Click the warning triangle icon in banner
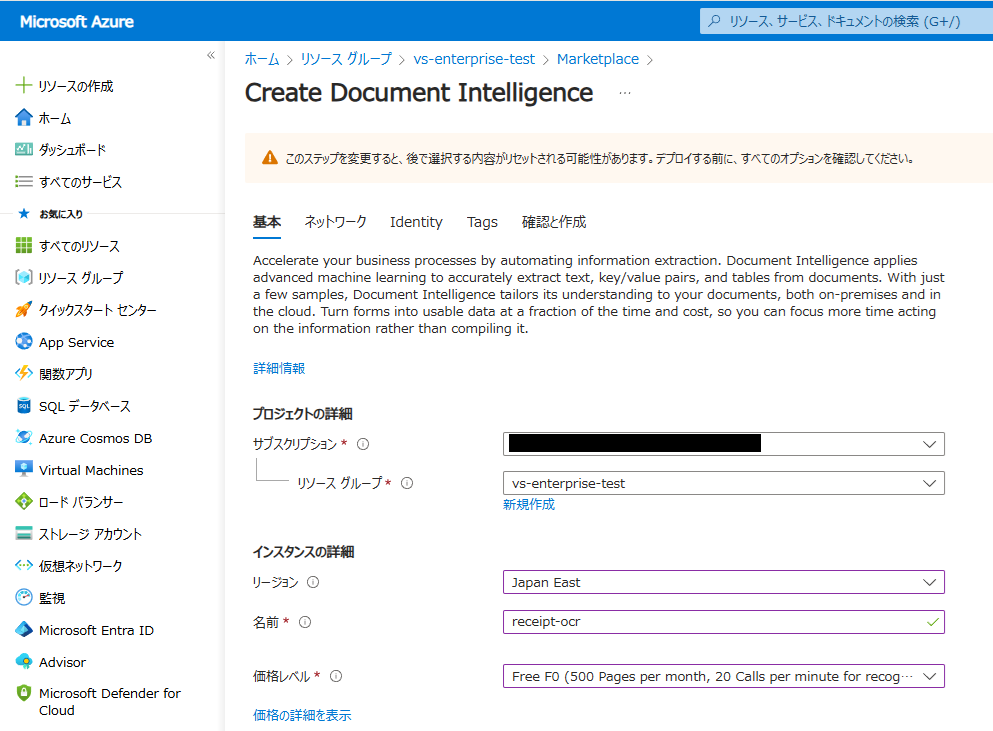 [x=270, y=158]
